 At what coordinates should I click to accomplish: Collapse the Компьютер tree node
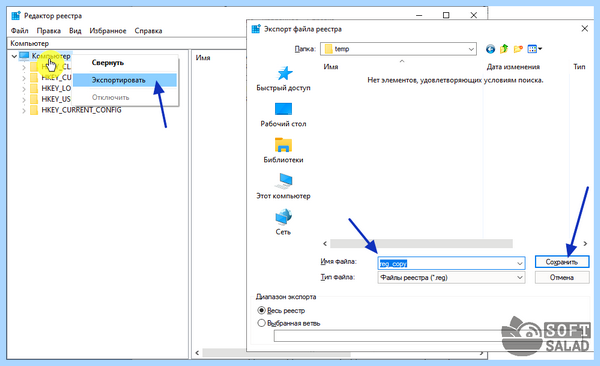coord(14,56)
